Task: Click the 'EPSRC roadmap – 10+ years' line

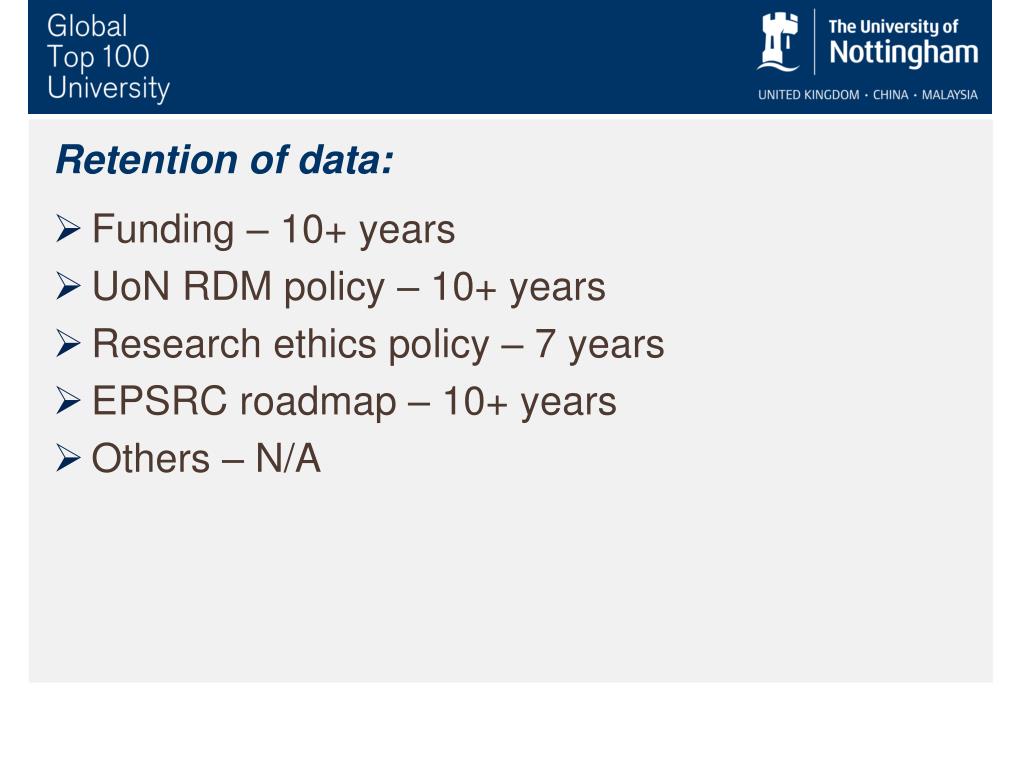Action: tap(354, 402)
